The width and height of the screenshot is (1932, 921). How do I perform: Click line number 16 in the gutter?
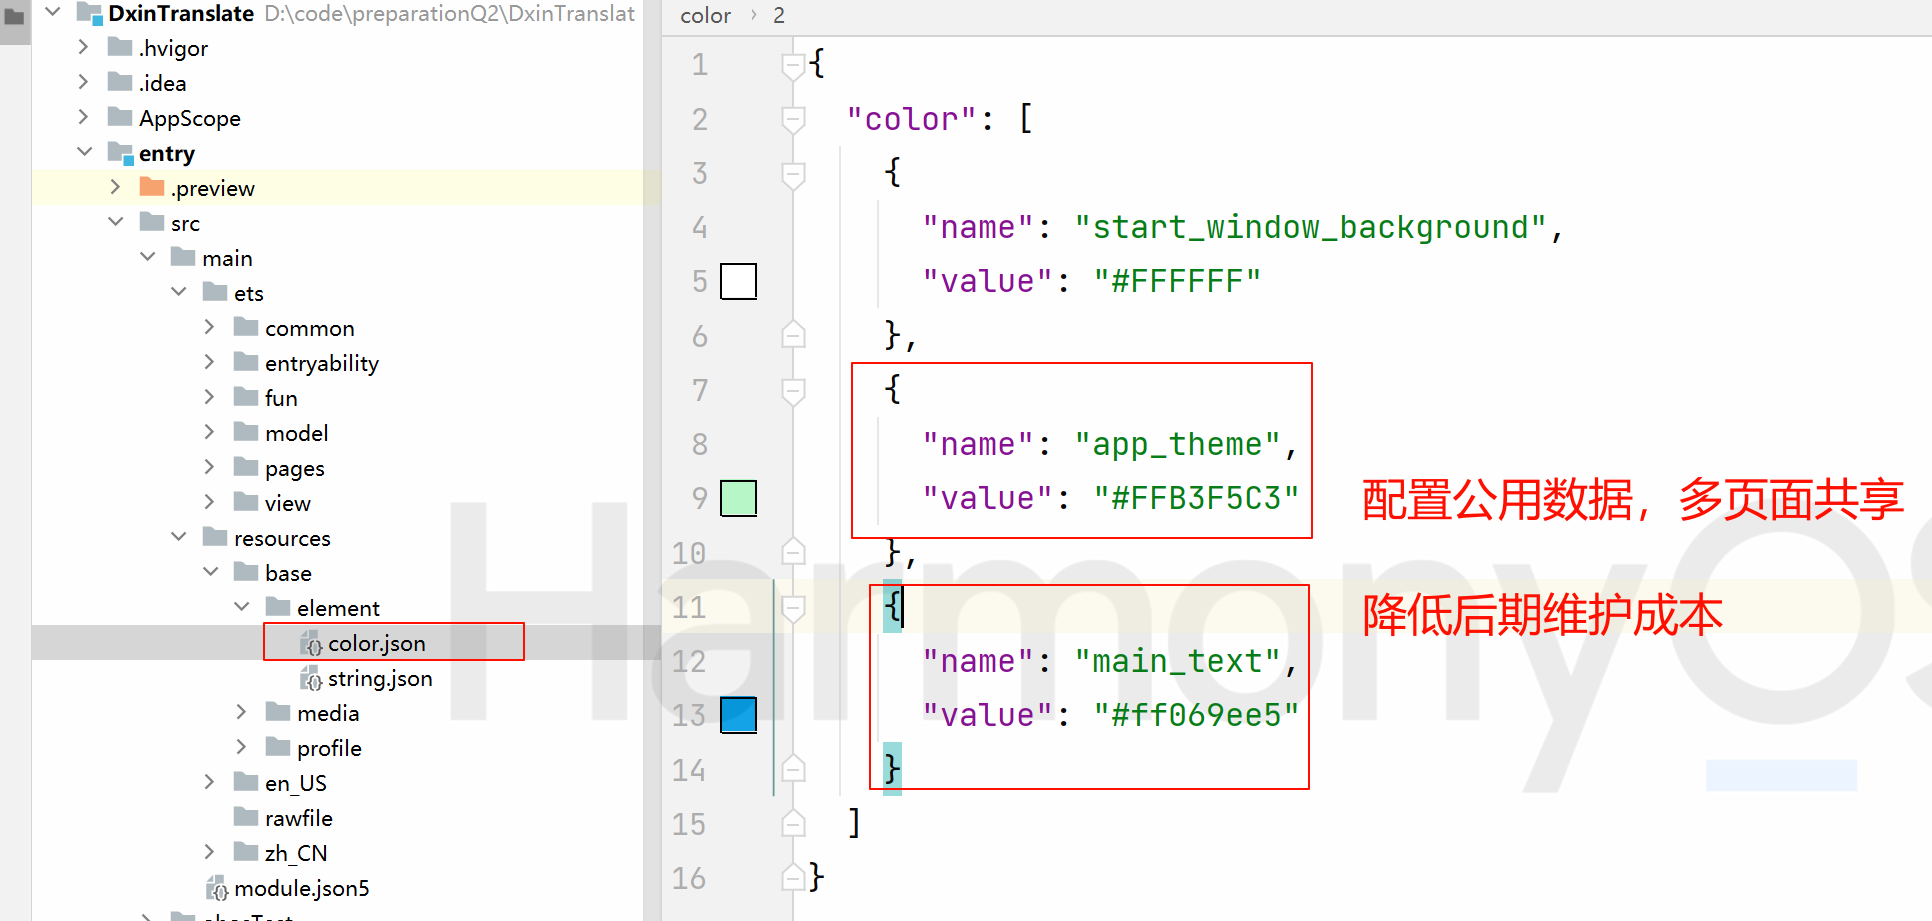(x=689, y=878)
